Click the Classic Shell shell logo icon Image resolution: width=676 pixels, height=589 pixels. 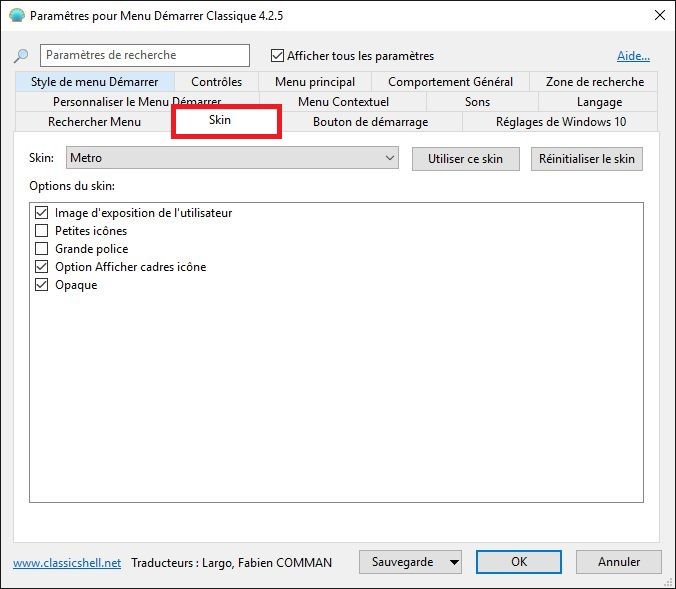pos(17,16)
